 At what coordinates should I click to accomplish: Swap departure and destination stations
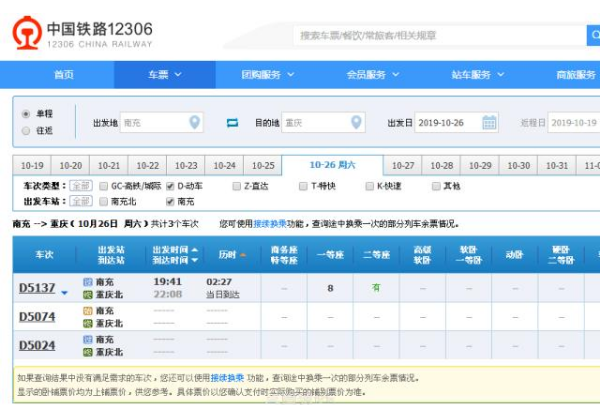click(233, 123)
